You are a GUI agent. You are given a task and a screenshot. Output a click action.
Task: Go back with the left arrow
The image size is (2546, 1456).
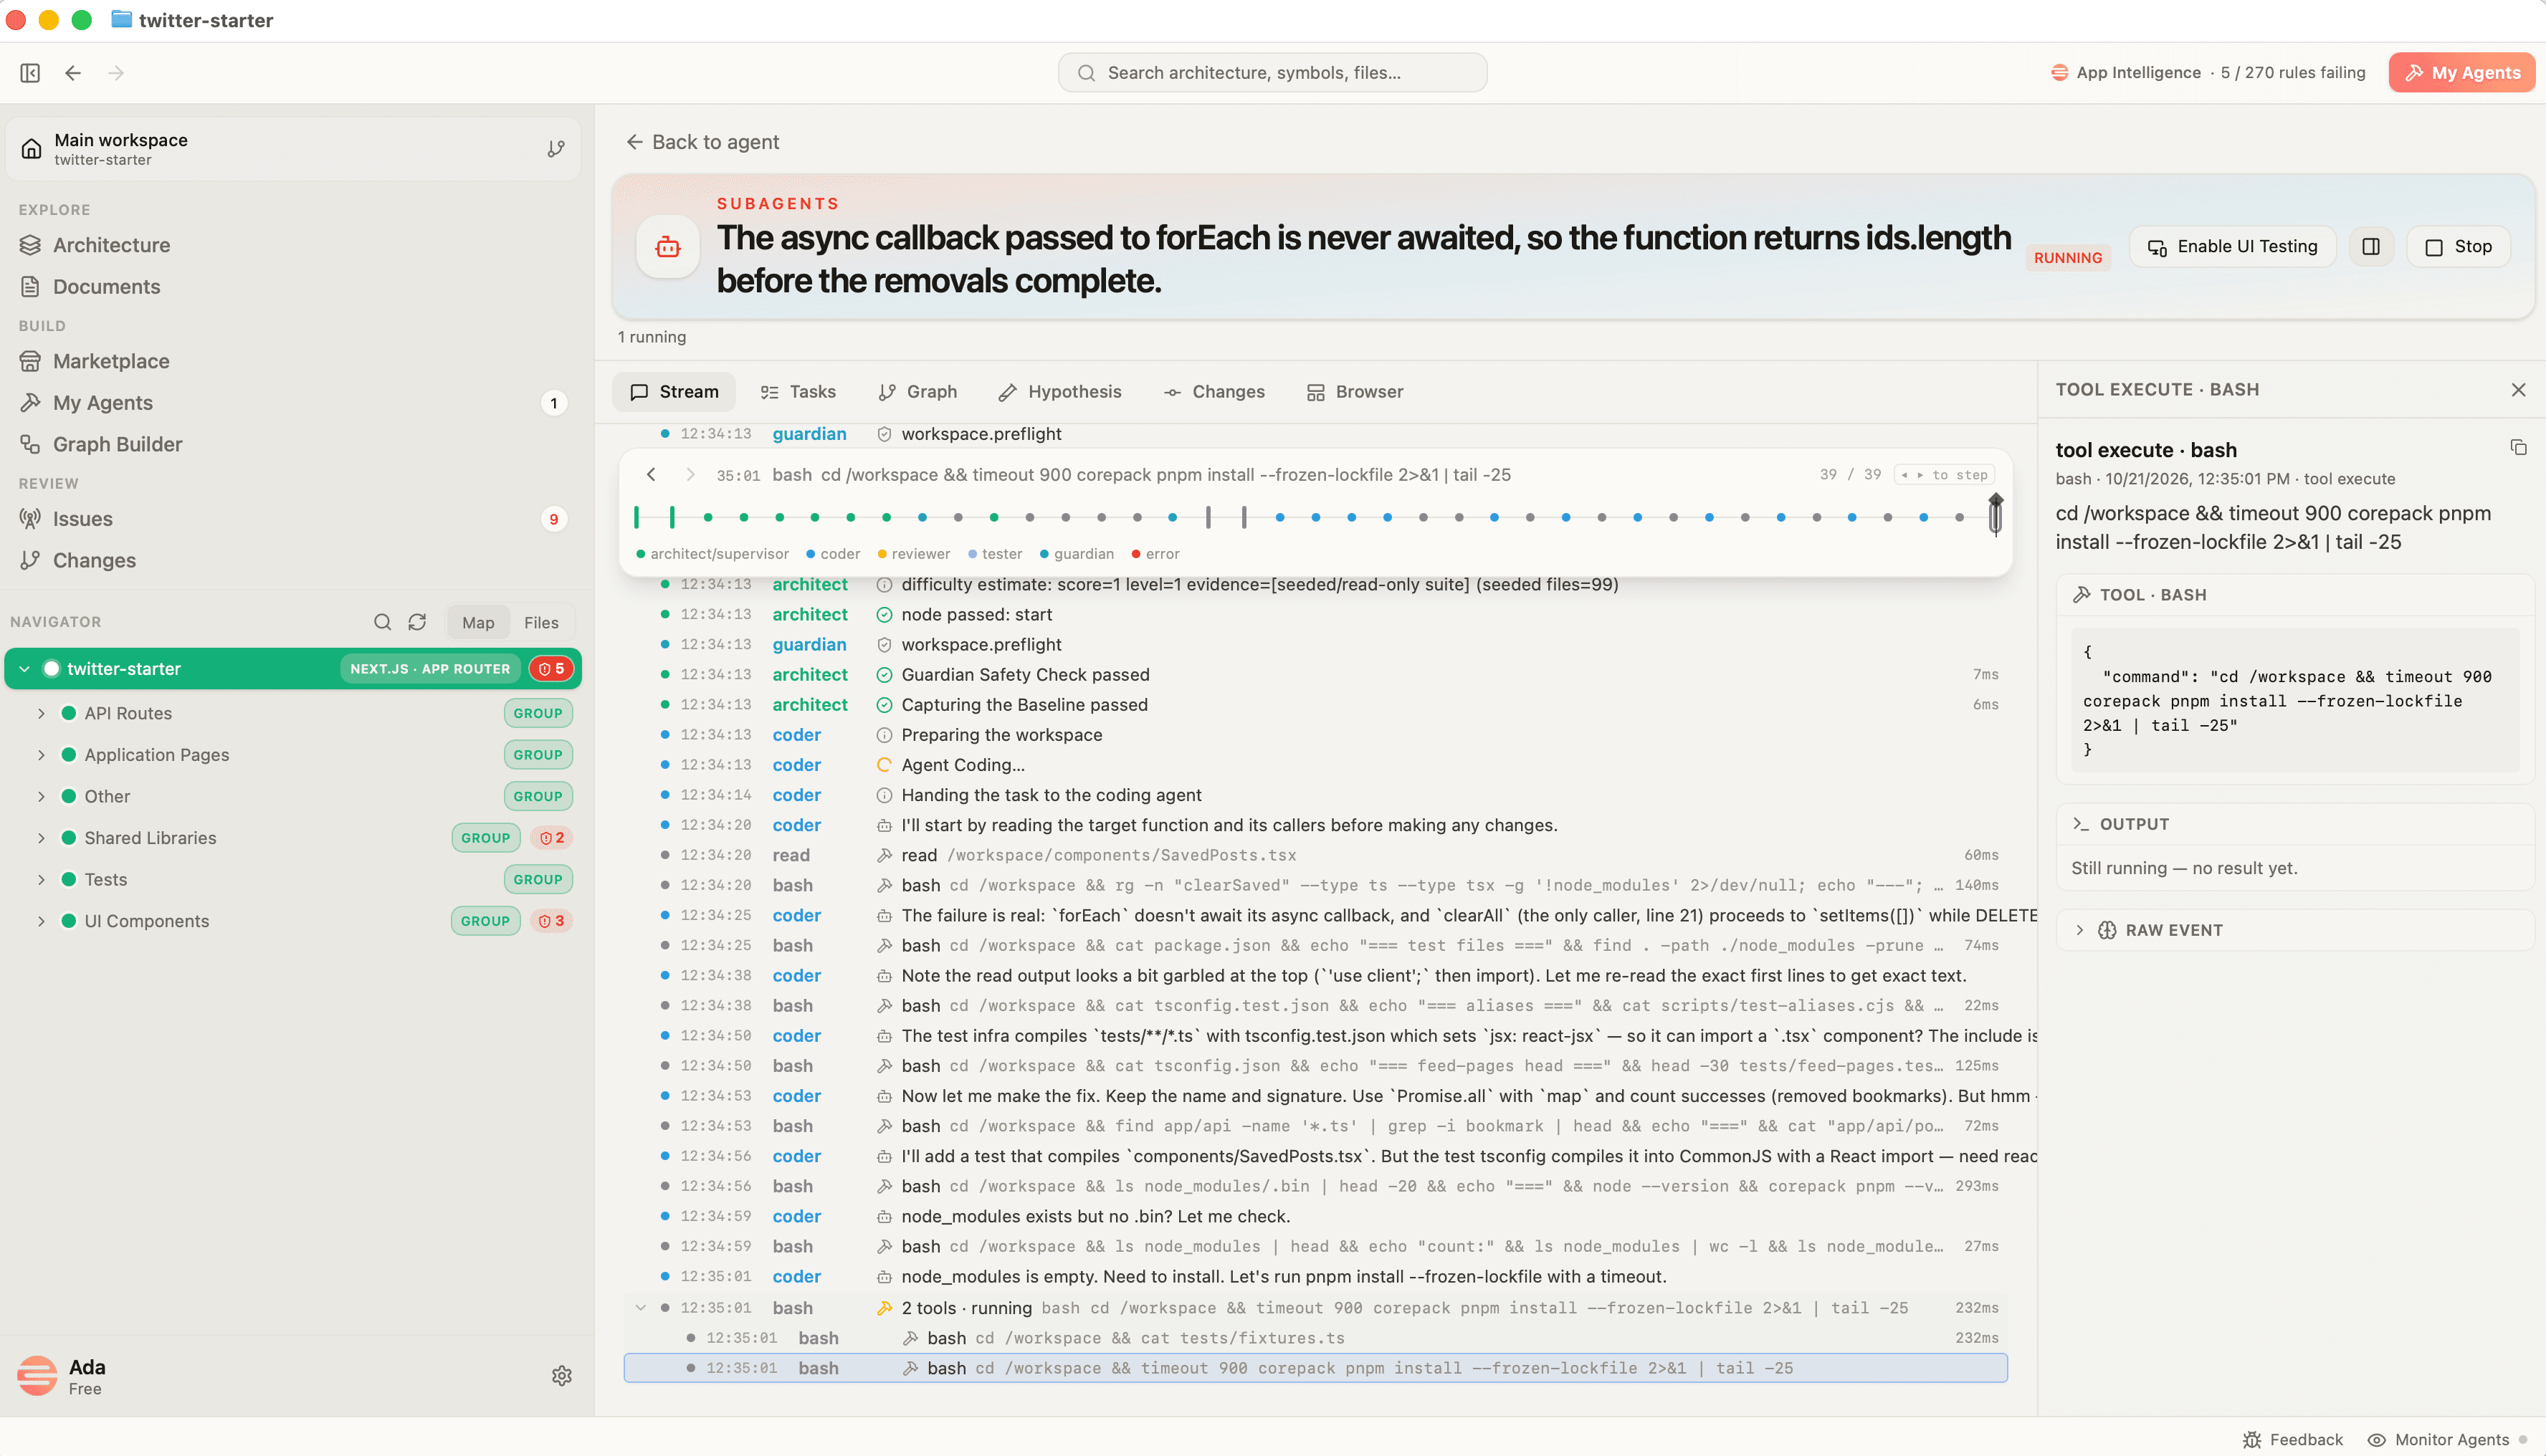[73, 73]
